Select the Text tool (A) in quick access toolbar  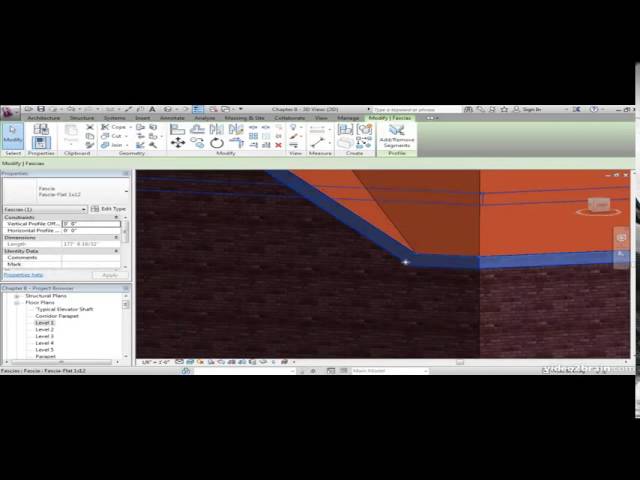point(152,109)
